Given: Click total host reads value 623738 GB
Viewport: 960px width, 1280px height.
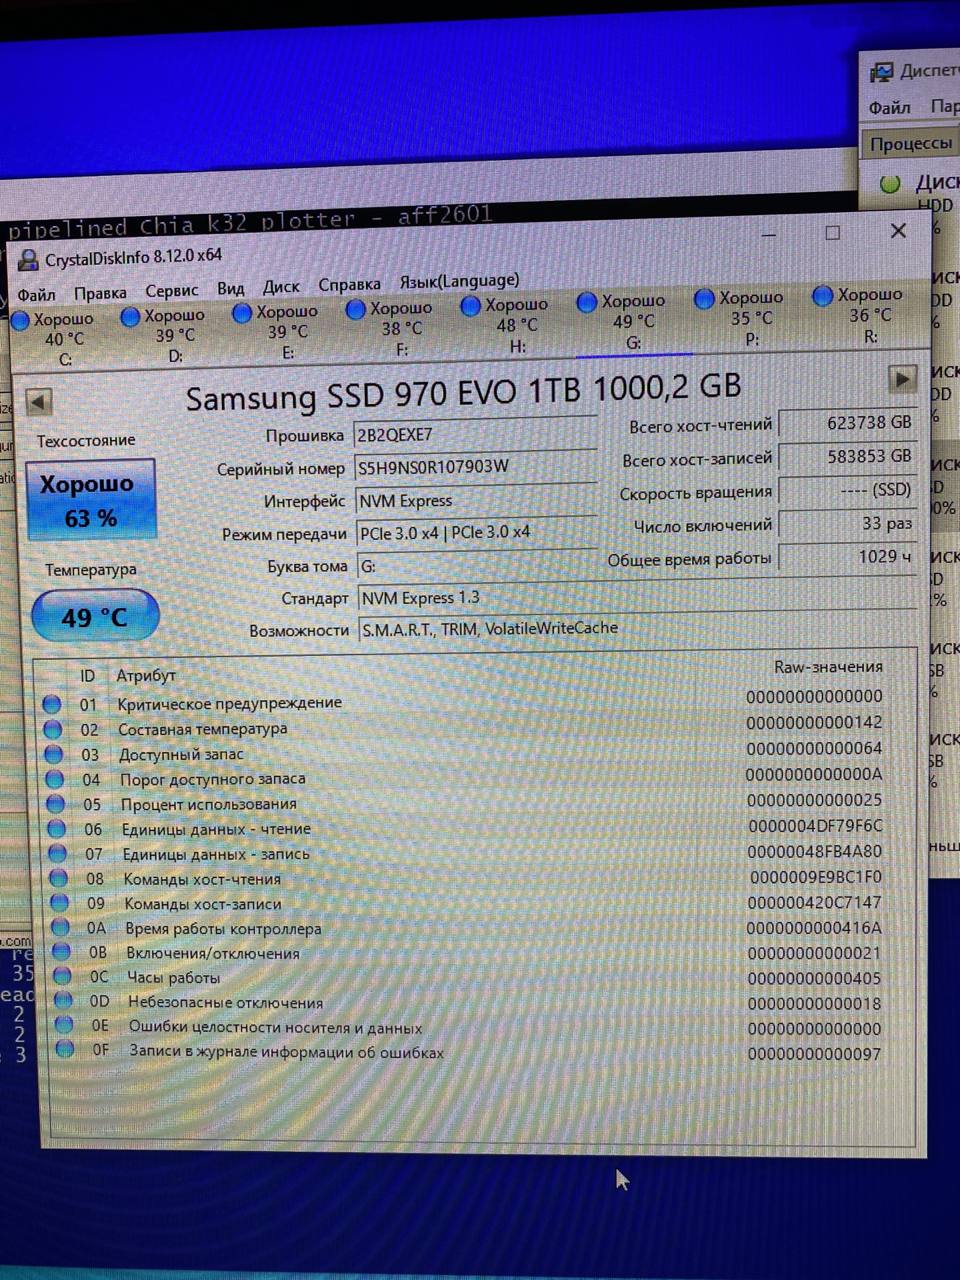Looking at the screenshot, I should pos(848,423).
